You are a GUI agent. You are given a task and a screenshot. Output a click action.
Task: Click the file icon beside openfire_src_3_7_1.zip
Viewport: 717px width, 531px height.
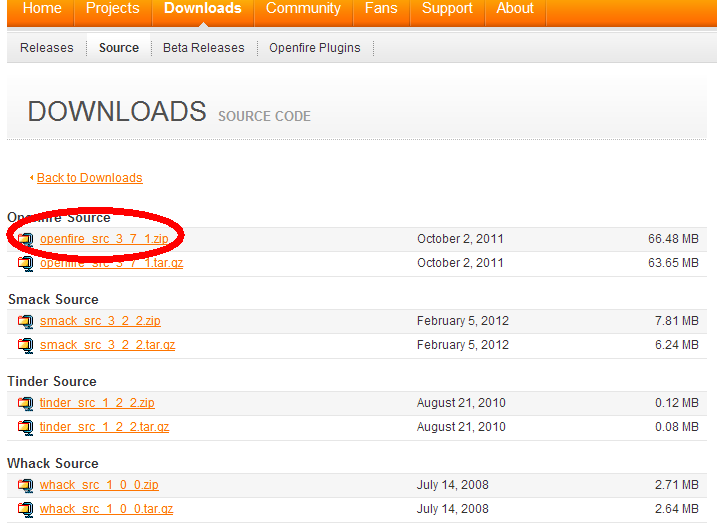tap(26, 239)
